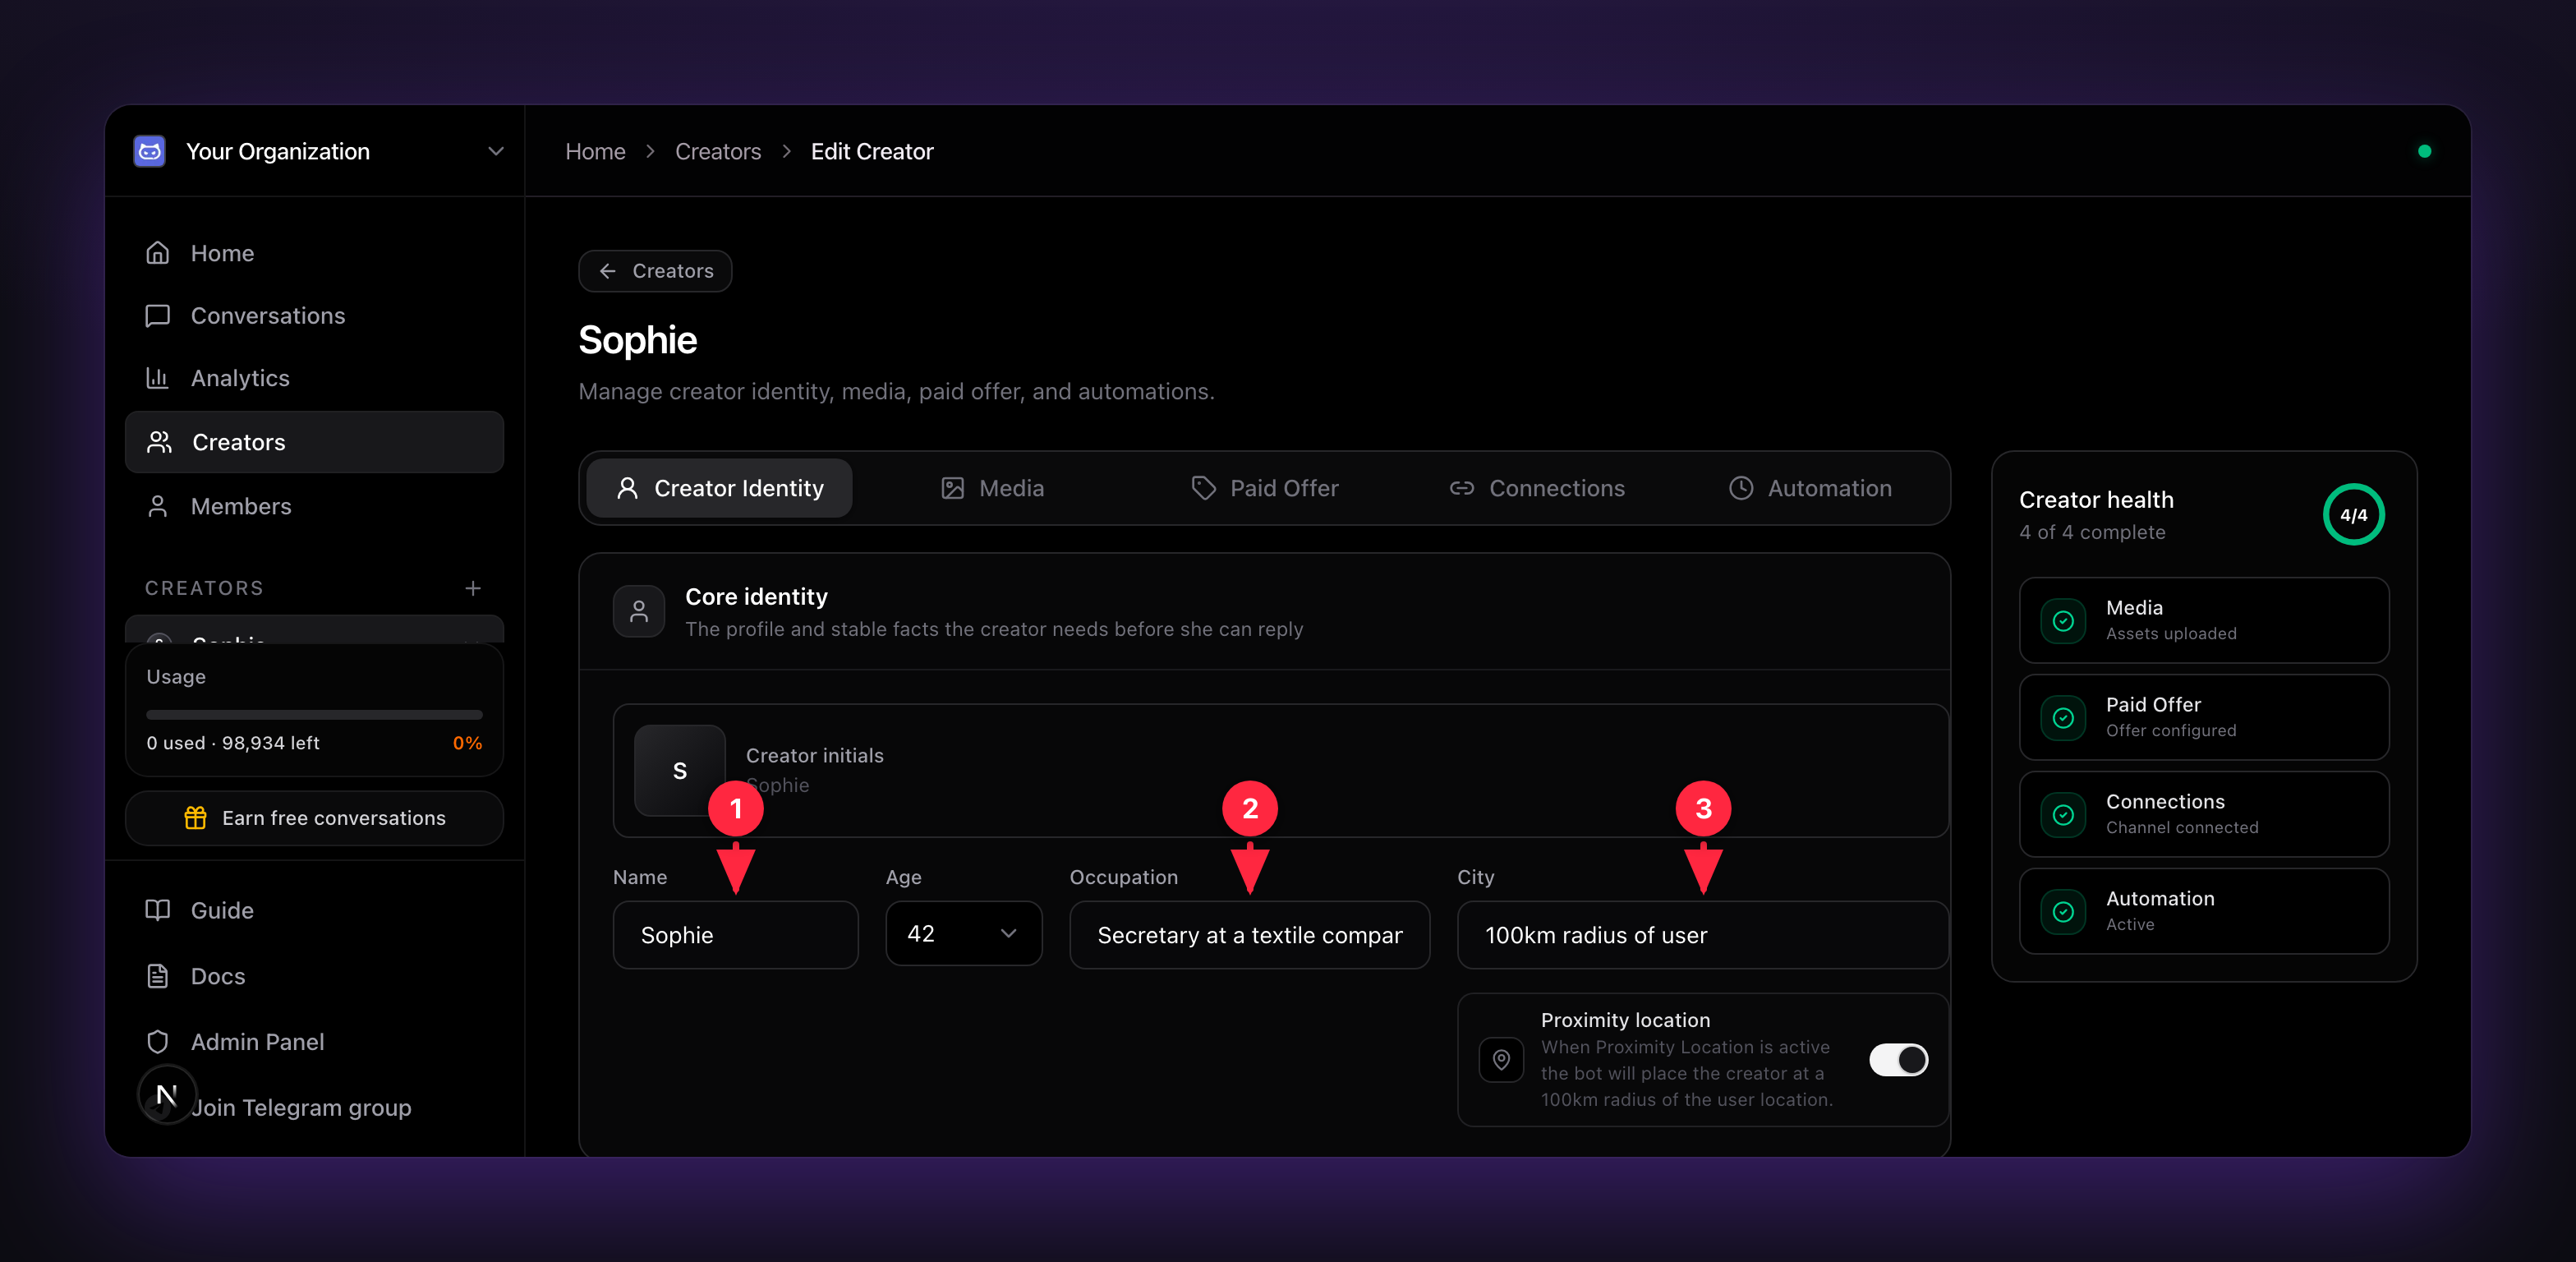The width and height of the screenshot is (2576, 1262).
Task: Switch to the Creator Identity tab
Action: click(x=719, y=488)
